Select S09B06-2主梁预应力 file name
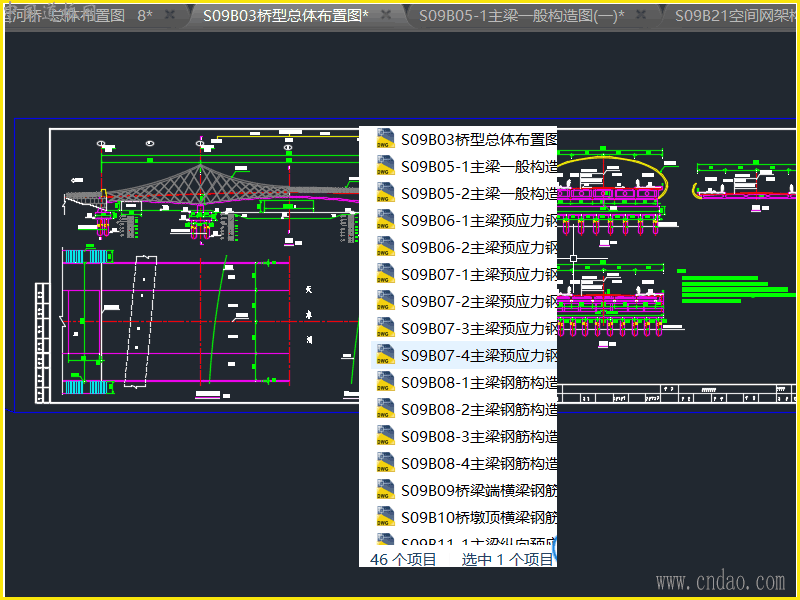The image size is (800, 600). 478,247
